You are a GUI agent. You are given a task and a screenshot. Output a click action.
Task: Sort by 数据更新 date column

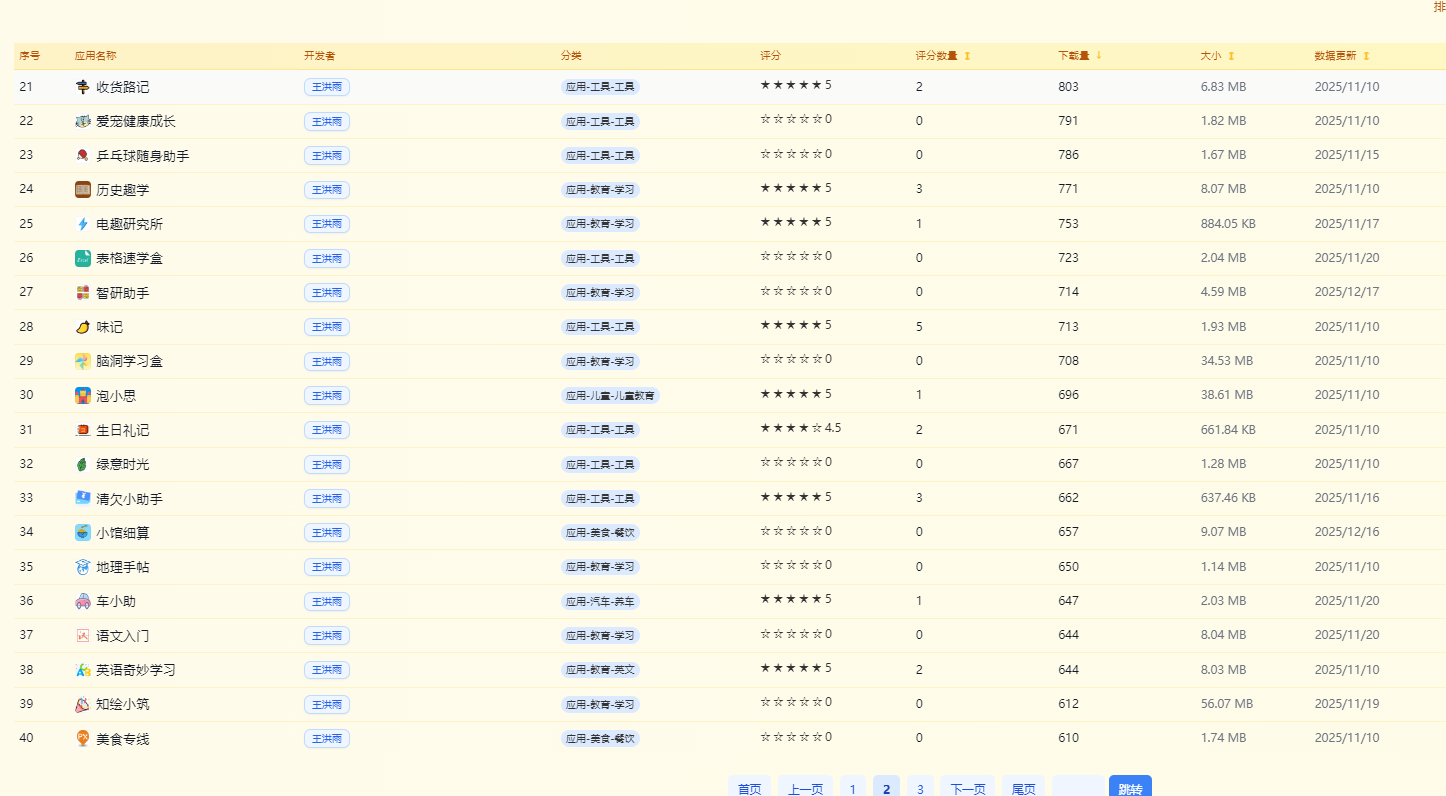click(x=1366, y=56)
